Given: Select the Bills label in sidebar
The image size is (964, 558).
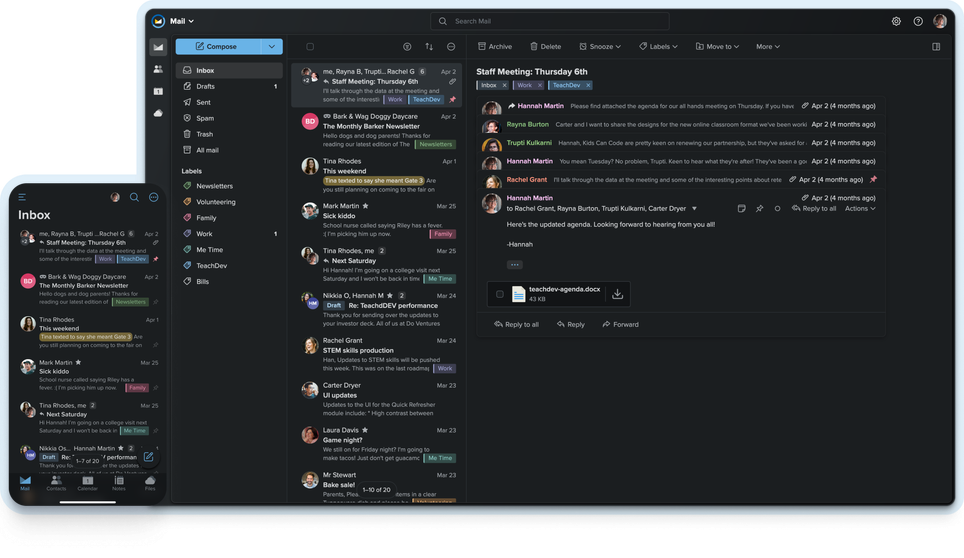Looking at the screenshot, I should (229, 282).
